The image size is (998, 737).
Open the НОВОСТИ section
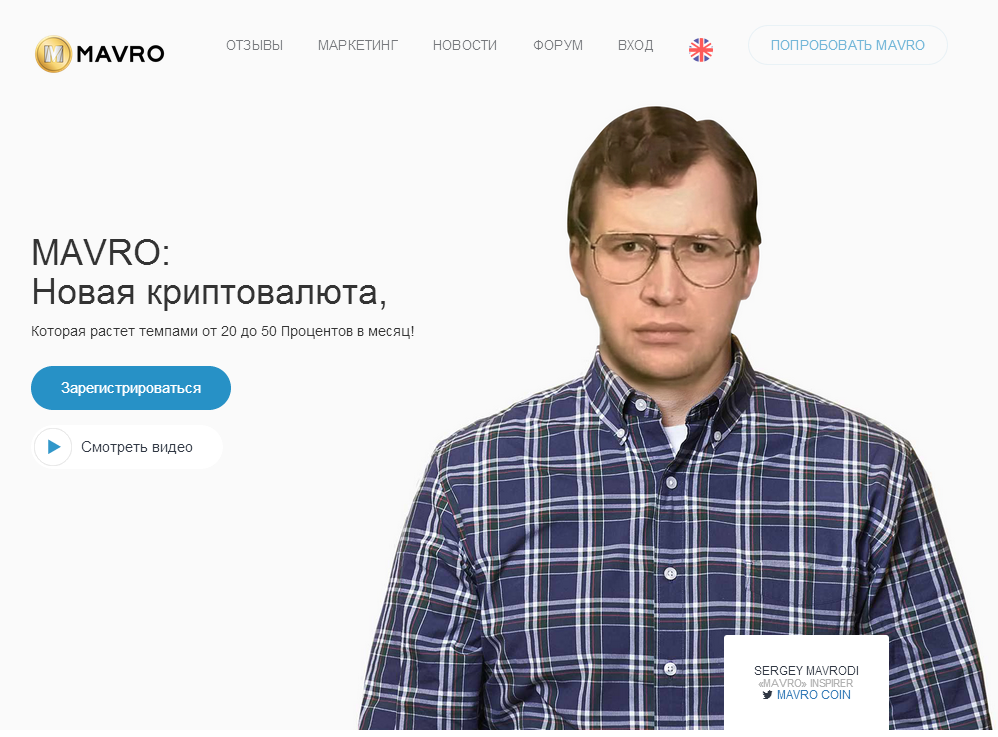coord(465,45)
